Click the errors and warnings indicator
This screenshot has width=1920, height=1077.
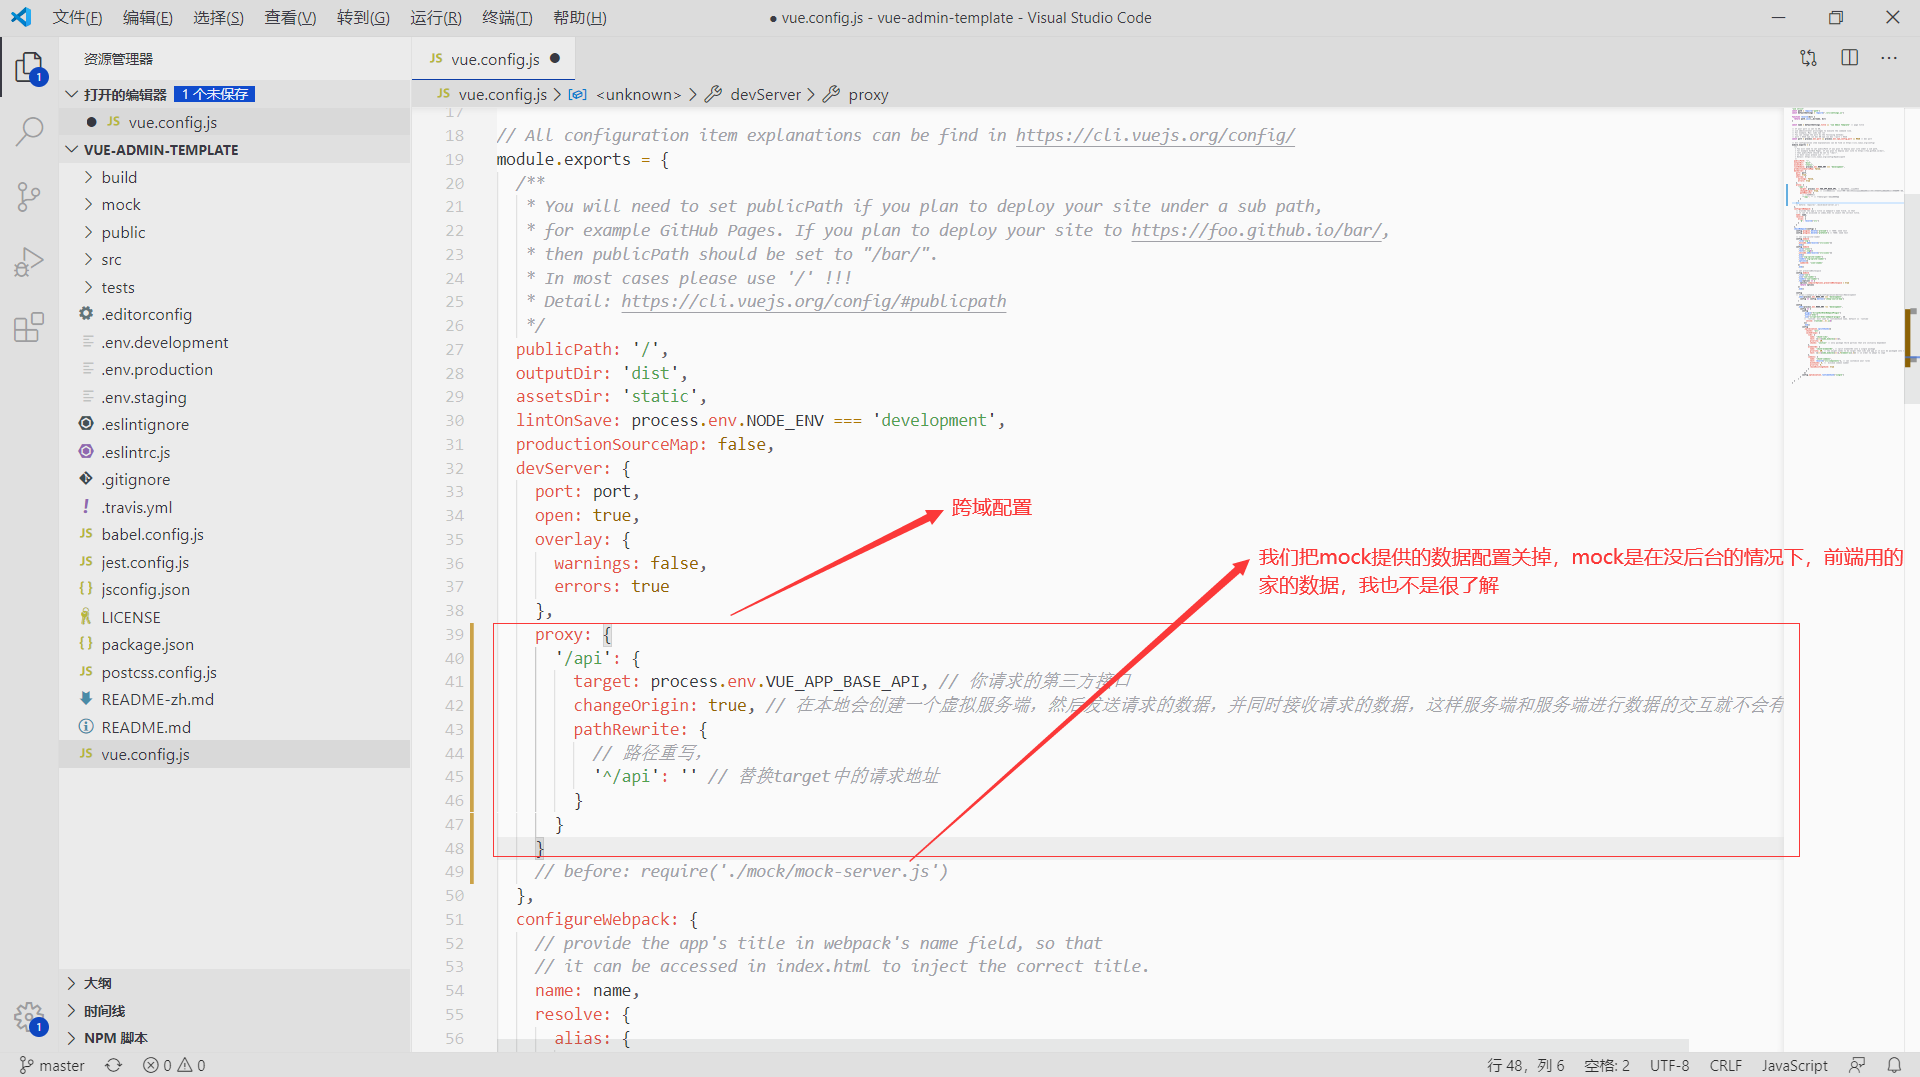point(173,1065)
